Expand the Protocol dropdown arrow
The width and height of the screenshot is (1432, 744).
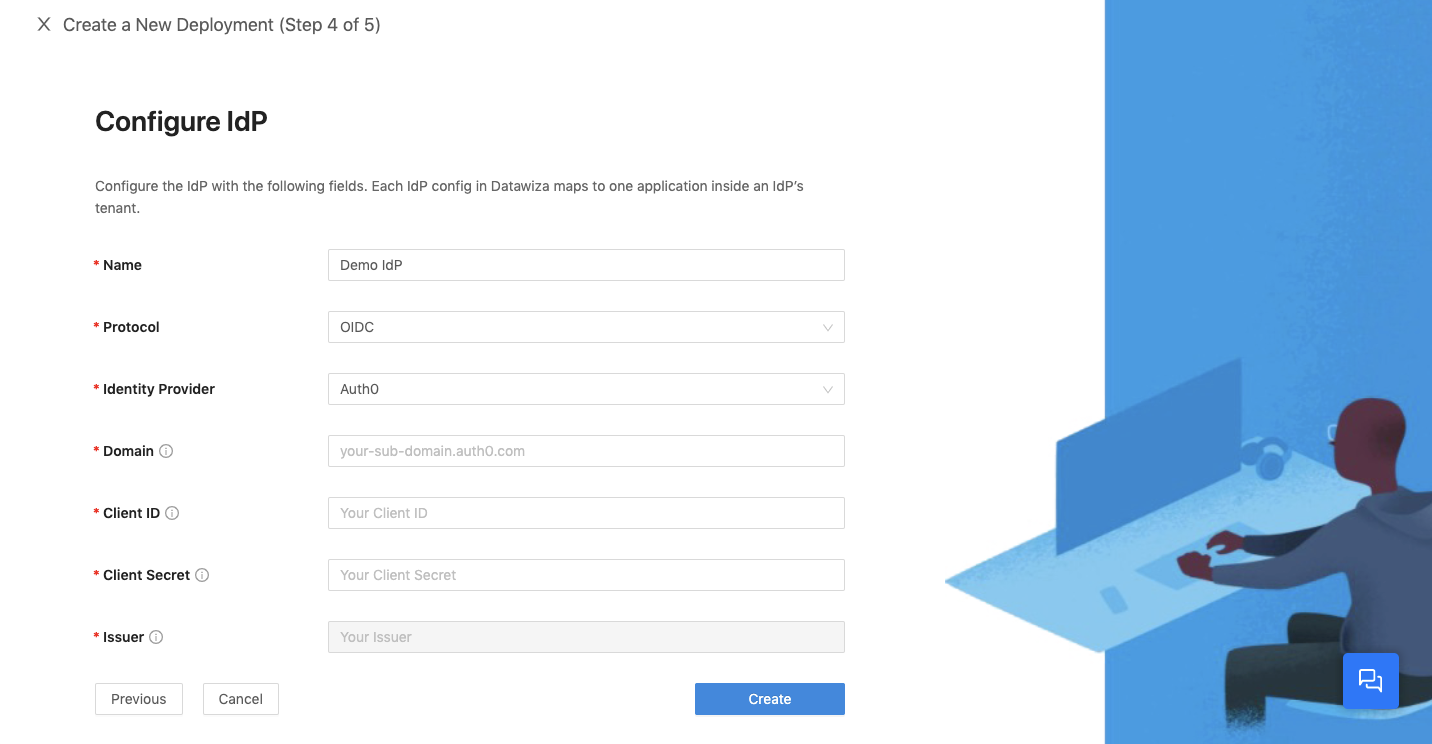pos(828,327)
